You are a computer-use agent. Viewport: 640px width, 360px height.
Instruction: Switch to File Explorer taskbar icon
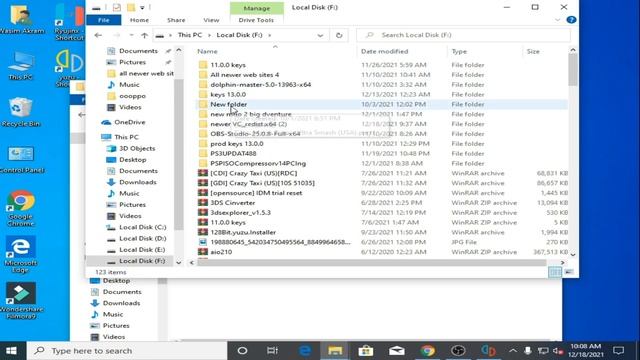coord(335,351)
